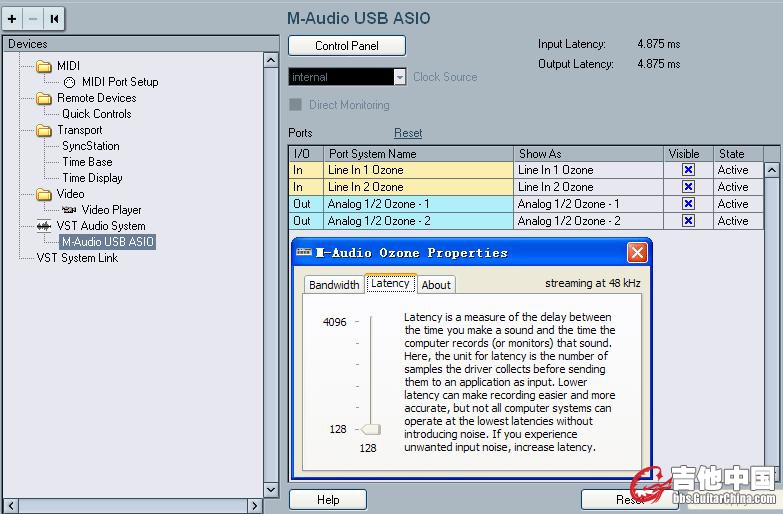Open the About tab
This screenshot has height=514, width=783.
(436, 285)
